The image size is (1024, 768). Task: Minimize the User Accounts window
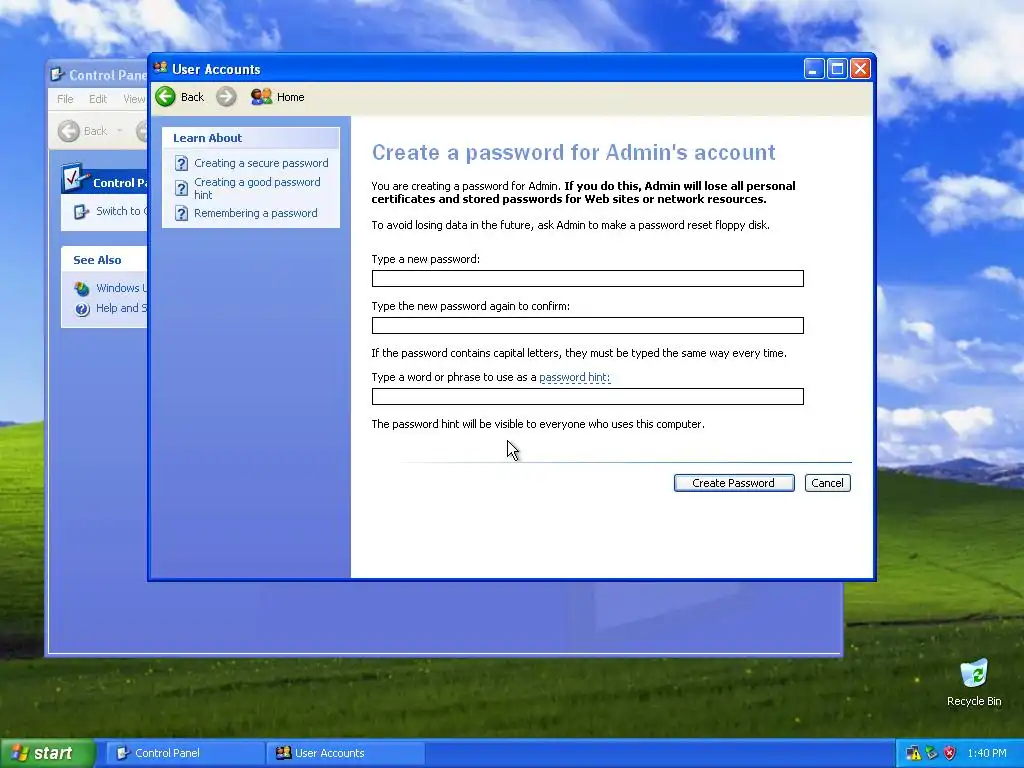tap(814, 69)
